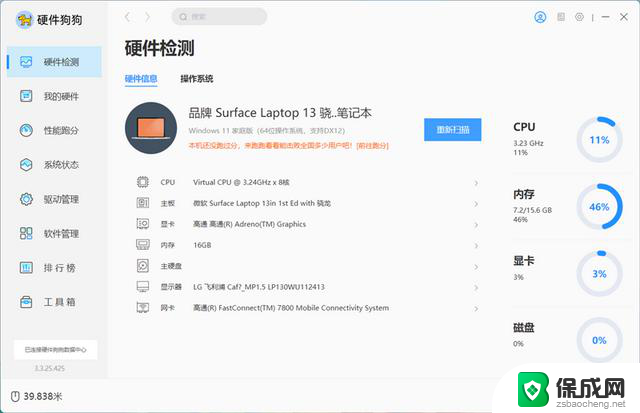Click the CPU 11% usage ring
The width and height of the screenshot is (640, 413).
599,140
